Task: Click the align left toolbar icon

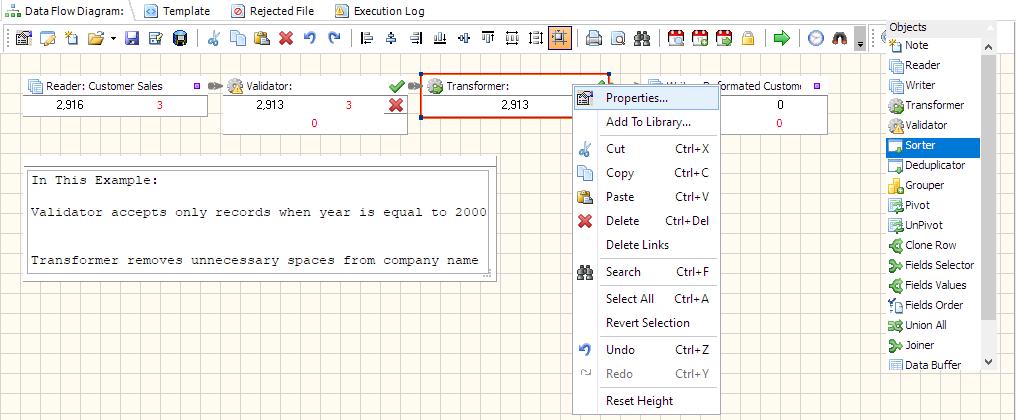Action: click(x=367, y=39)
